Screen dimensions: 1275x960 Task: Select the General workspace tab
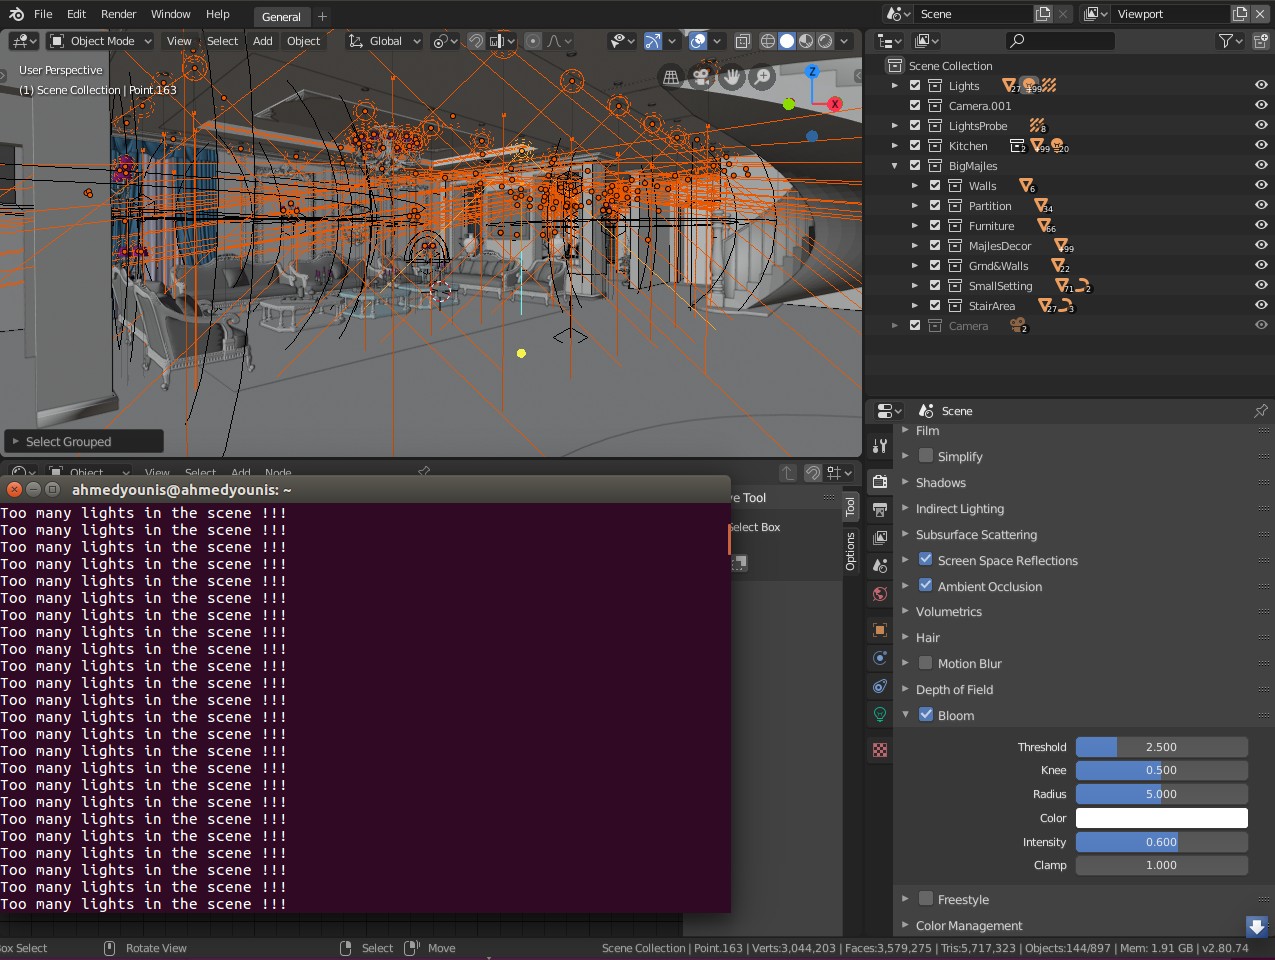(281, 16)
